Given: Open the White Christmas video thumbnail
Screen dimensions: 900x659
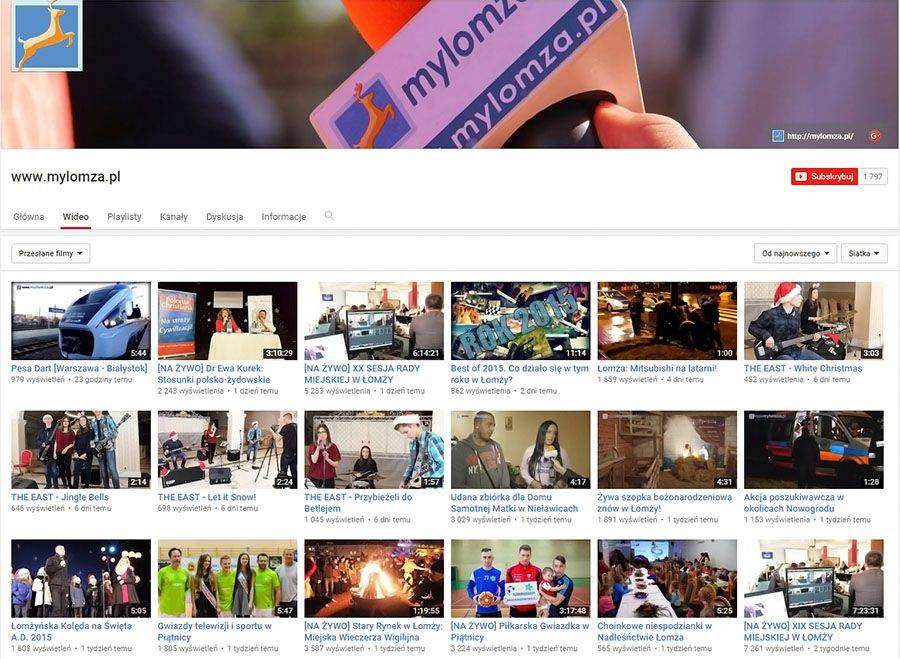Looking at the screenshot, I should (814, 321).
